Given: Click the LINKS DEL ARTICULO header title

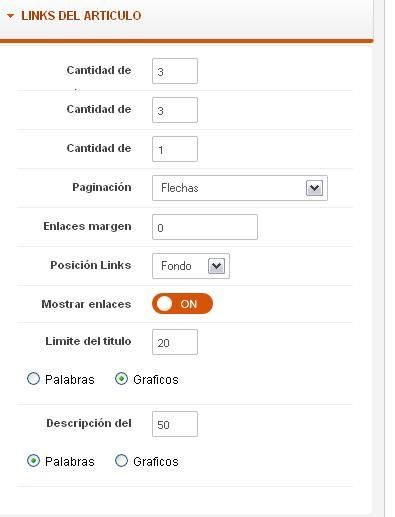Looking at the screenshot, I should [81, 16].
